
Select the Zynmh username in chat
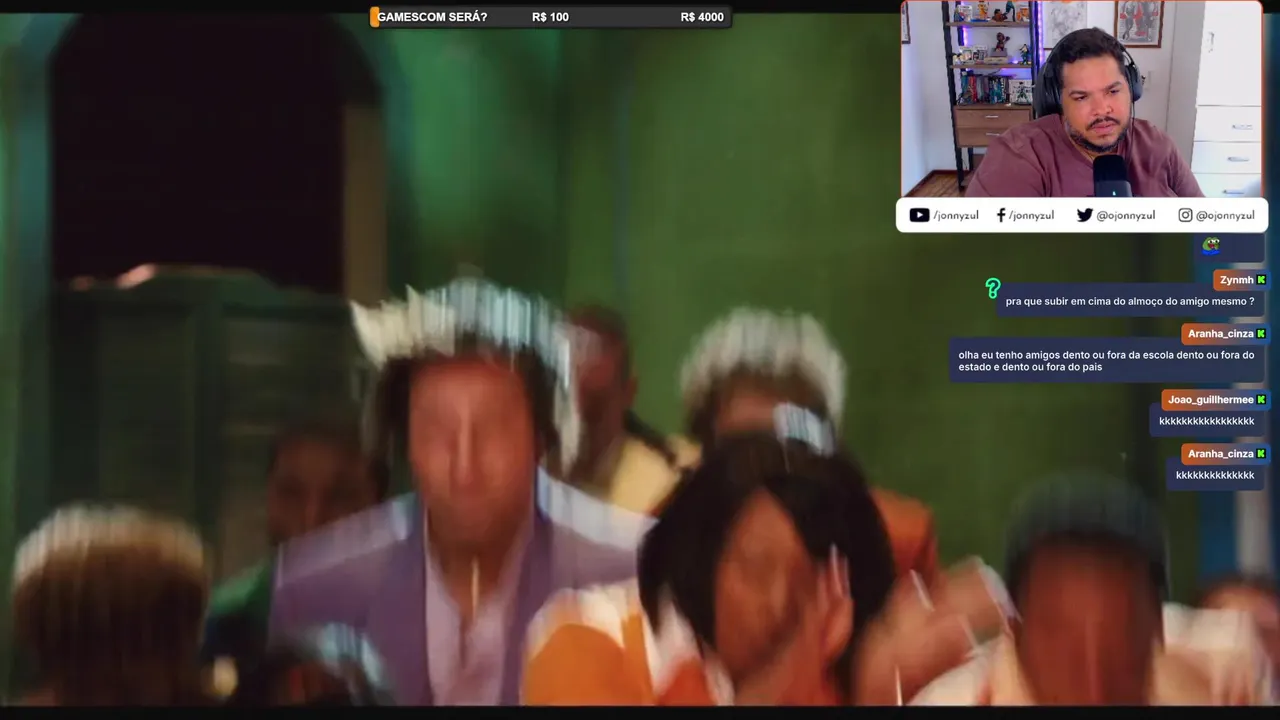click(x=1236, y=280)
